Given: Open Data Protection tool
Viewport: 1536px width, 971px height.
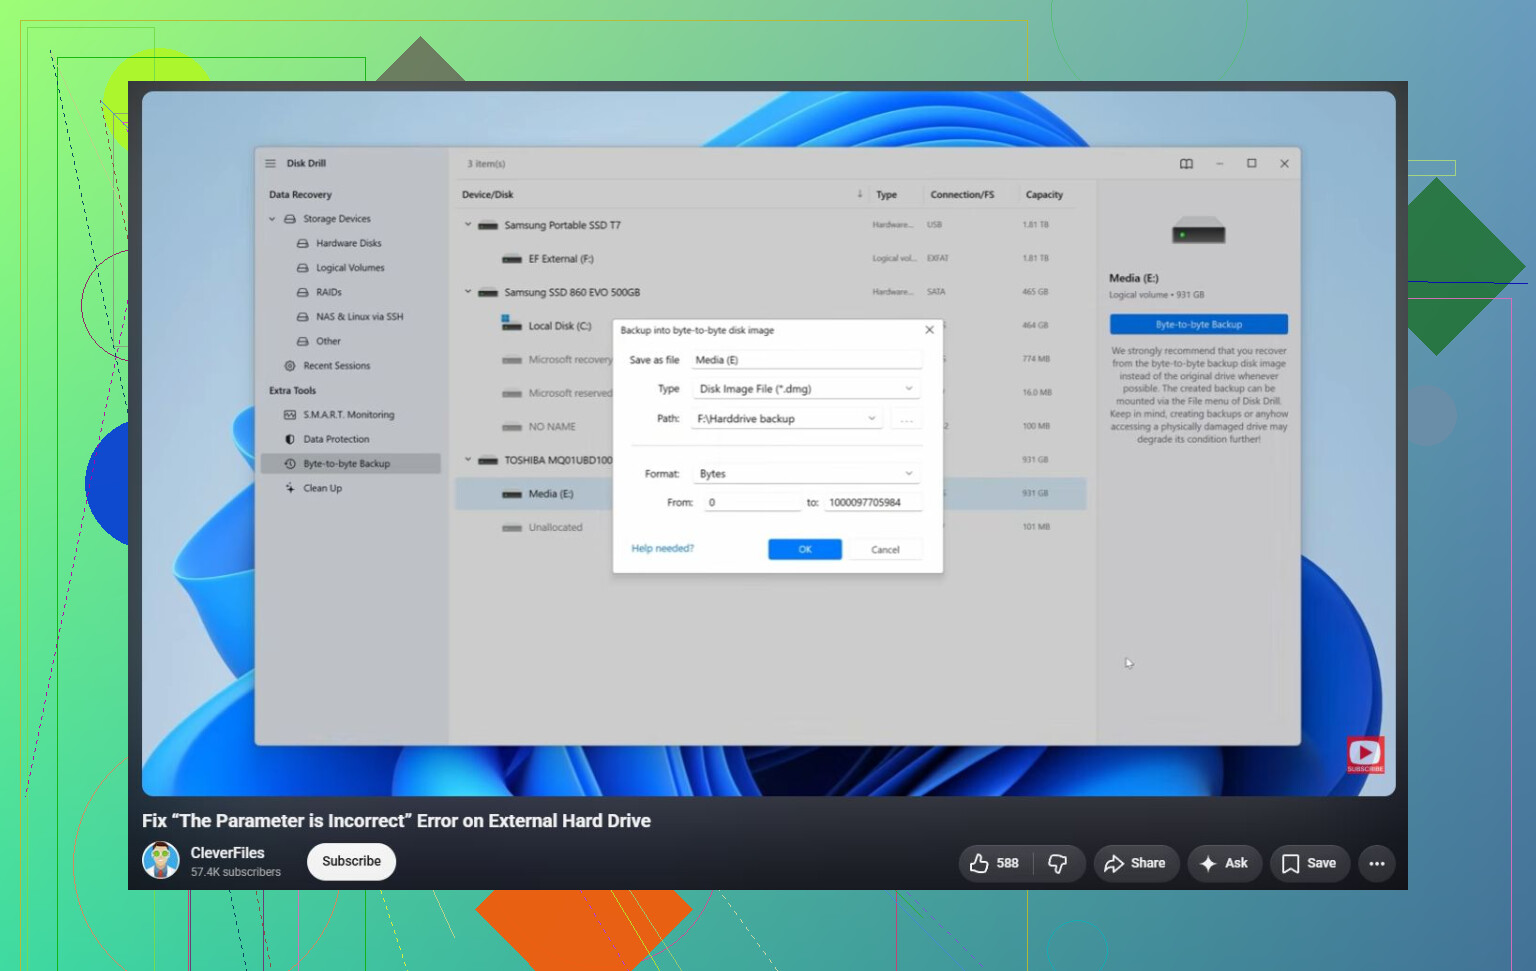Looking at the screenshot, I should pos(336,439).
